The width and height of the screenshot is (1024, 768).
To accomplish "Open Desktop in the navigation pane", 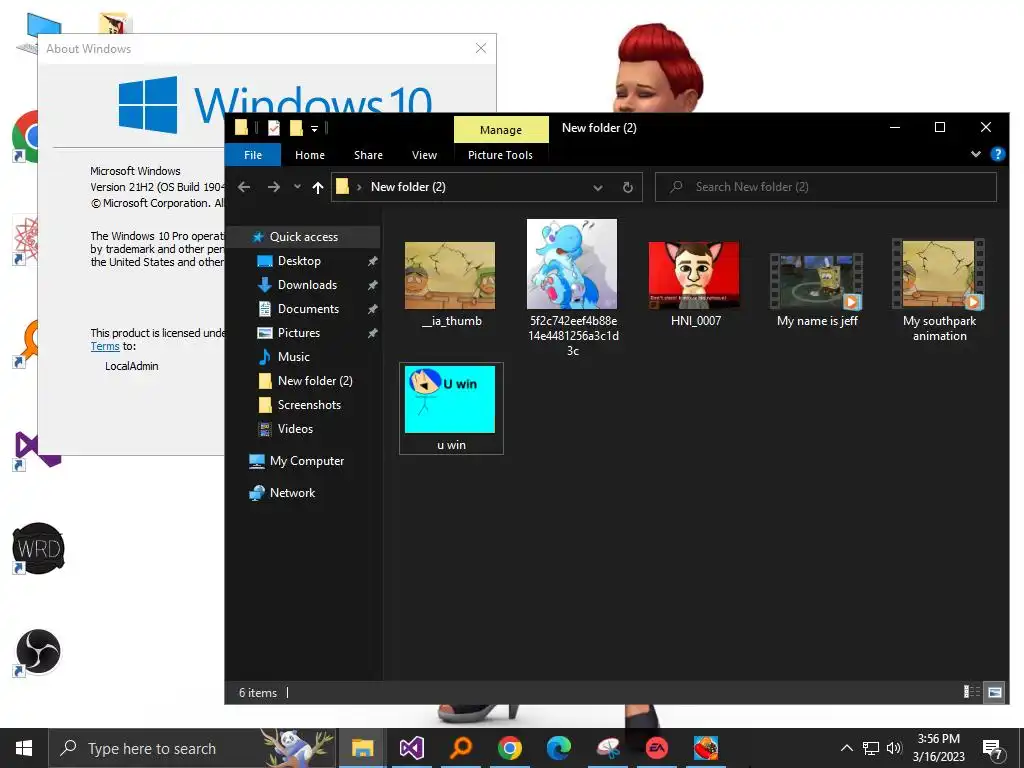I will [299, 261].
